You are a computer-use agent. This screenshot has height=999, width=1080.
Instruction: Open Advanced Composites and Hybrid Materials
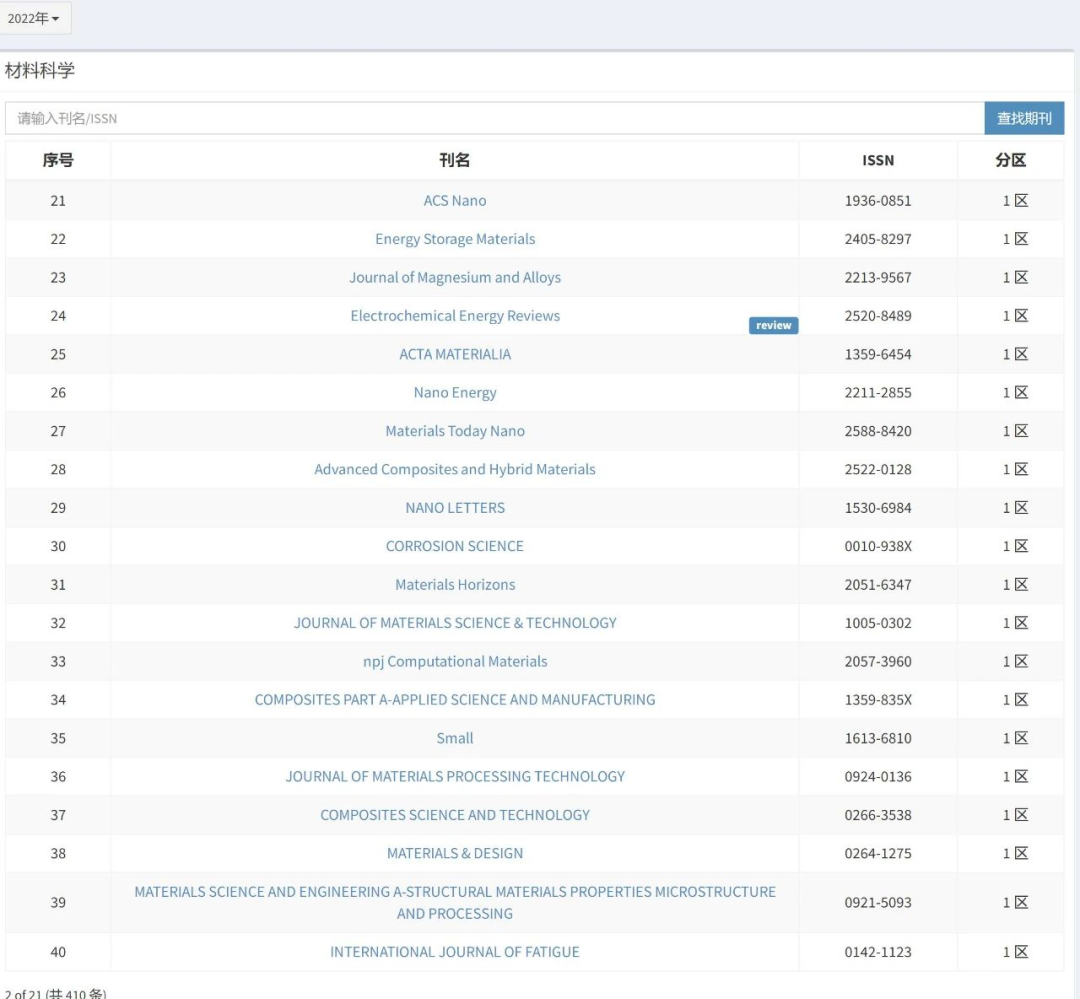coord(454,469)
